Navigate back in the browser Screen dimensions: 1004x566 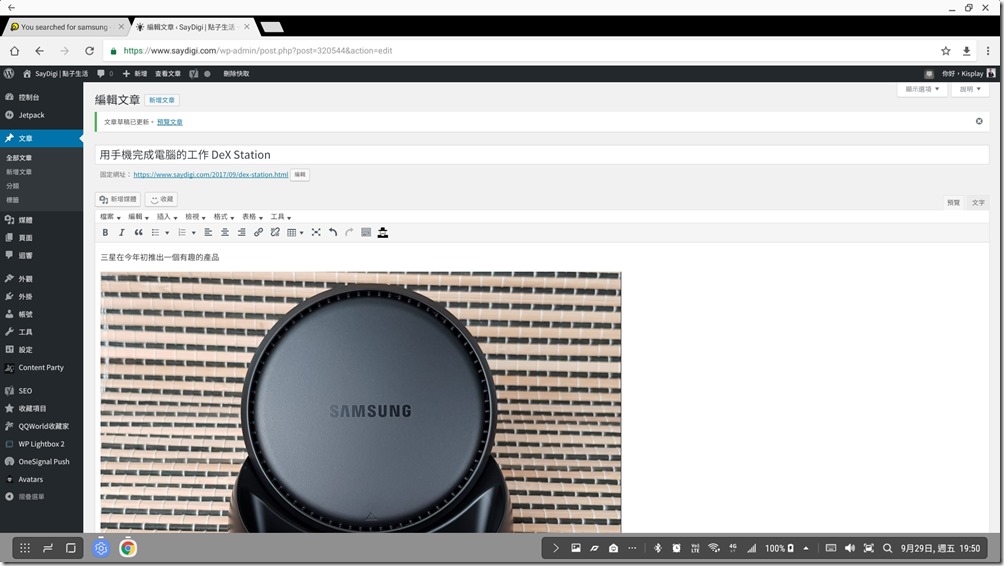pyautogui.click(x=40, y=51)
